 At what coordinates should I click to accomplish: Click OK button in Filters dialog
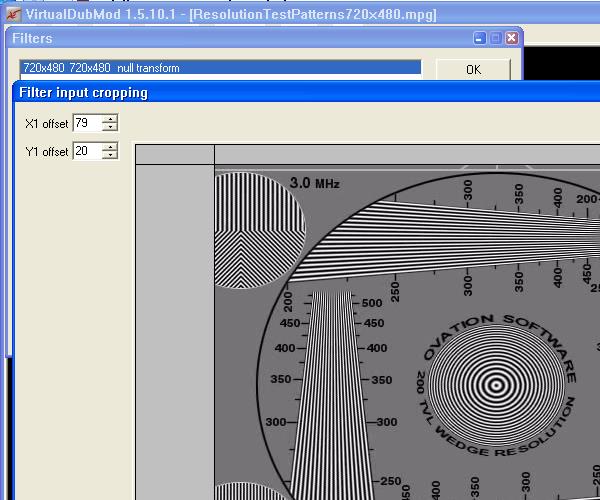473,69
